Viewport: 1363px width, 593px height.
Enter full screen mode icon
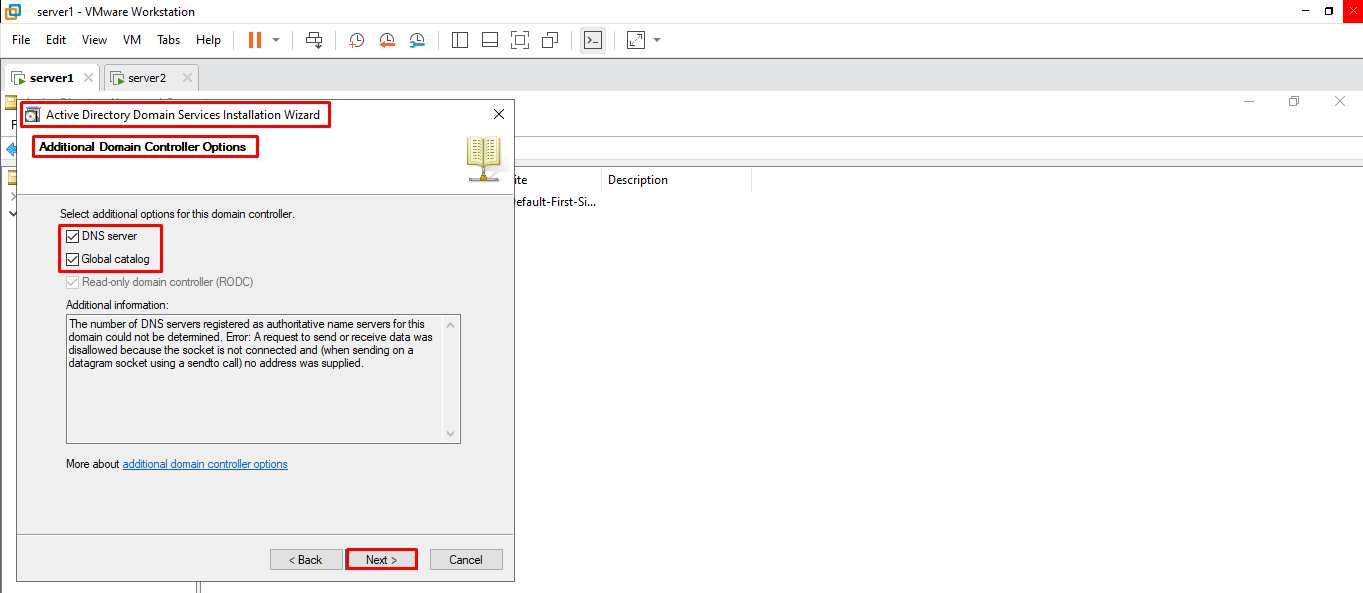(520, 40)
